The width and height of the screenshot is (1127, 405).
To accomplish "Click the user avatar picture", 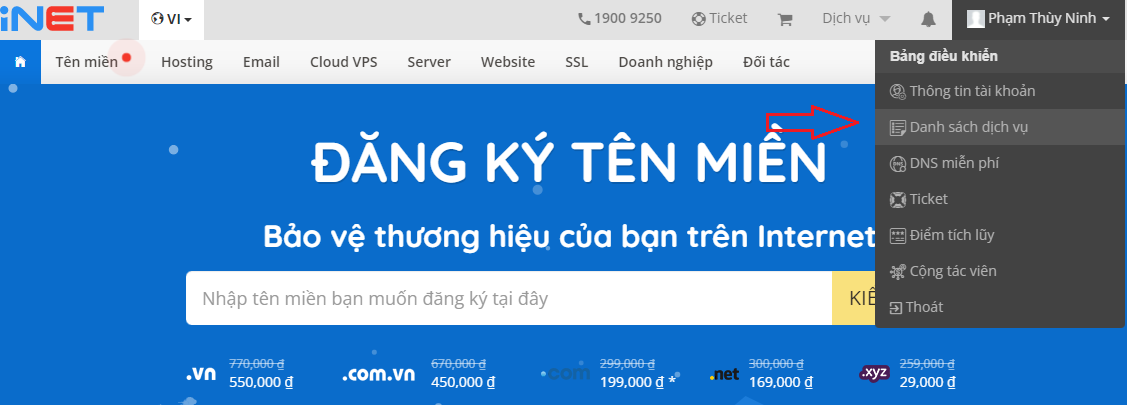I will 975,19.
